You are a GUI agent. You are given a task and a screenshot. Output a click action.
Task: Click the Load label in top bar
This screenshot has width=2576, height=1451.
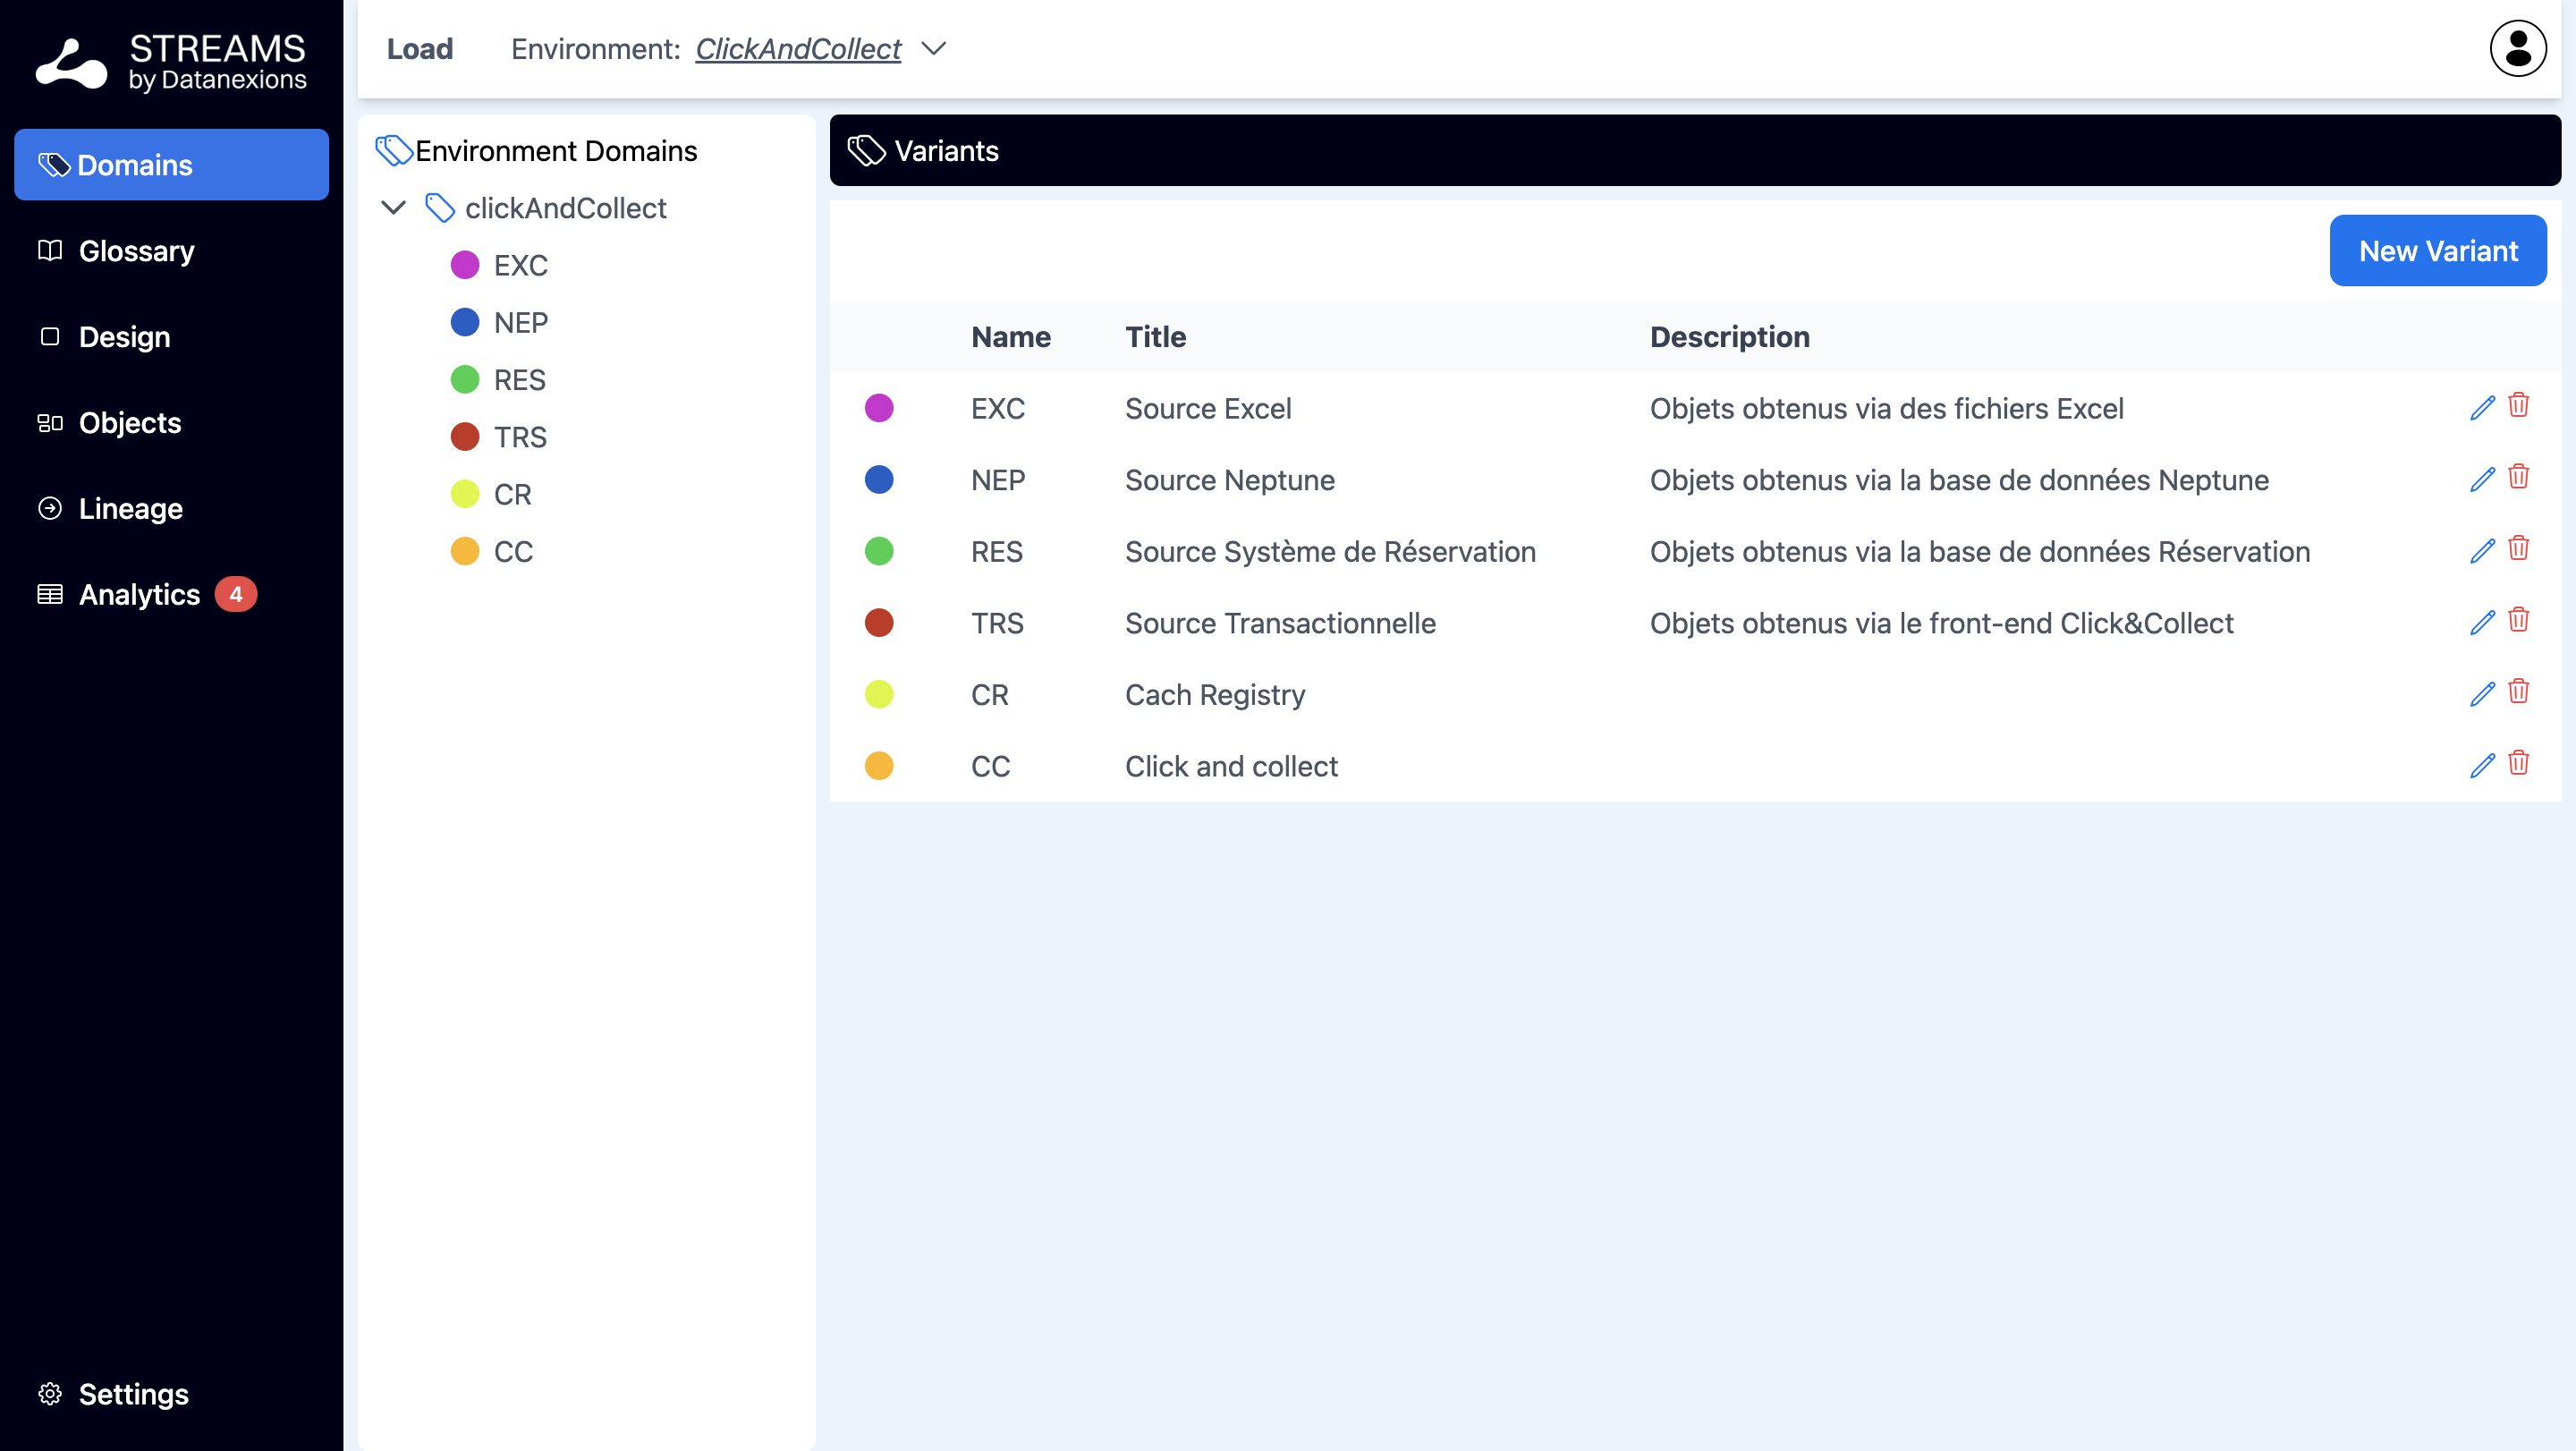[x=419, y=48]
